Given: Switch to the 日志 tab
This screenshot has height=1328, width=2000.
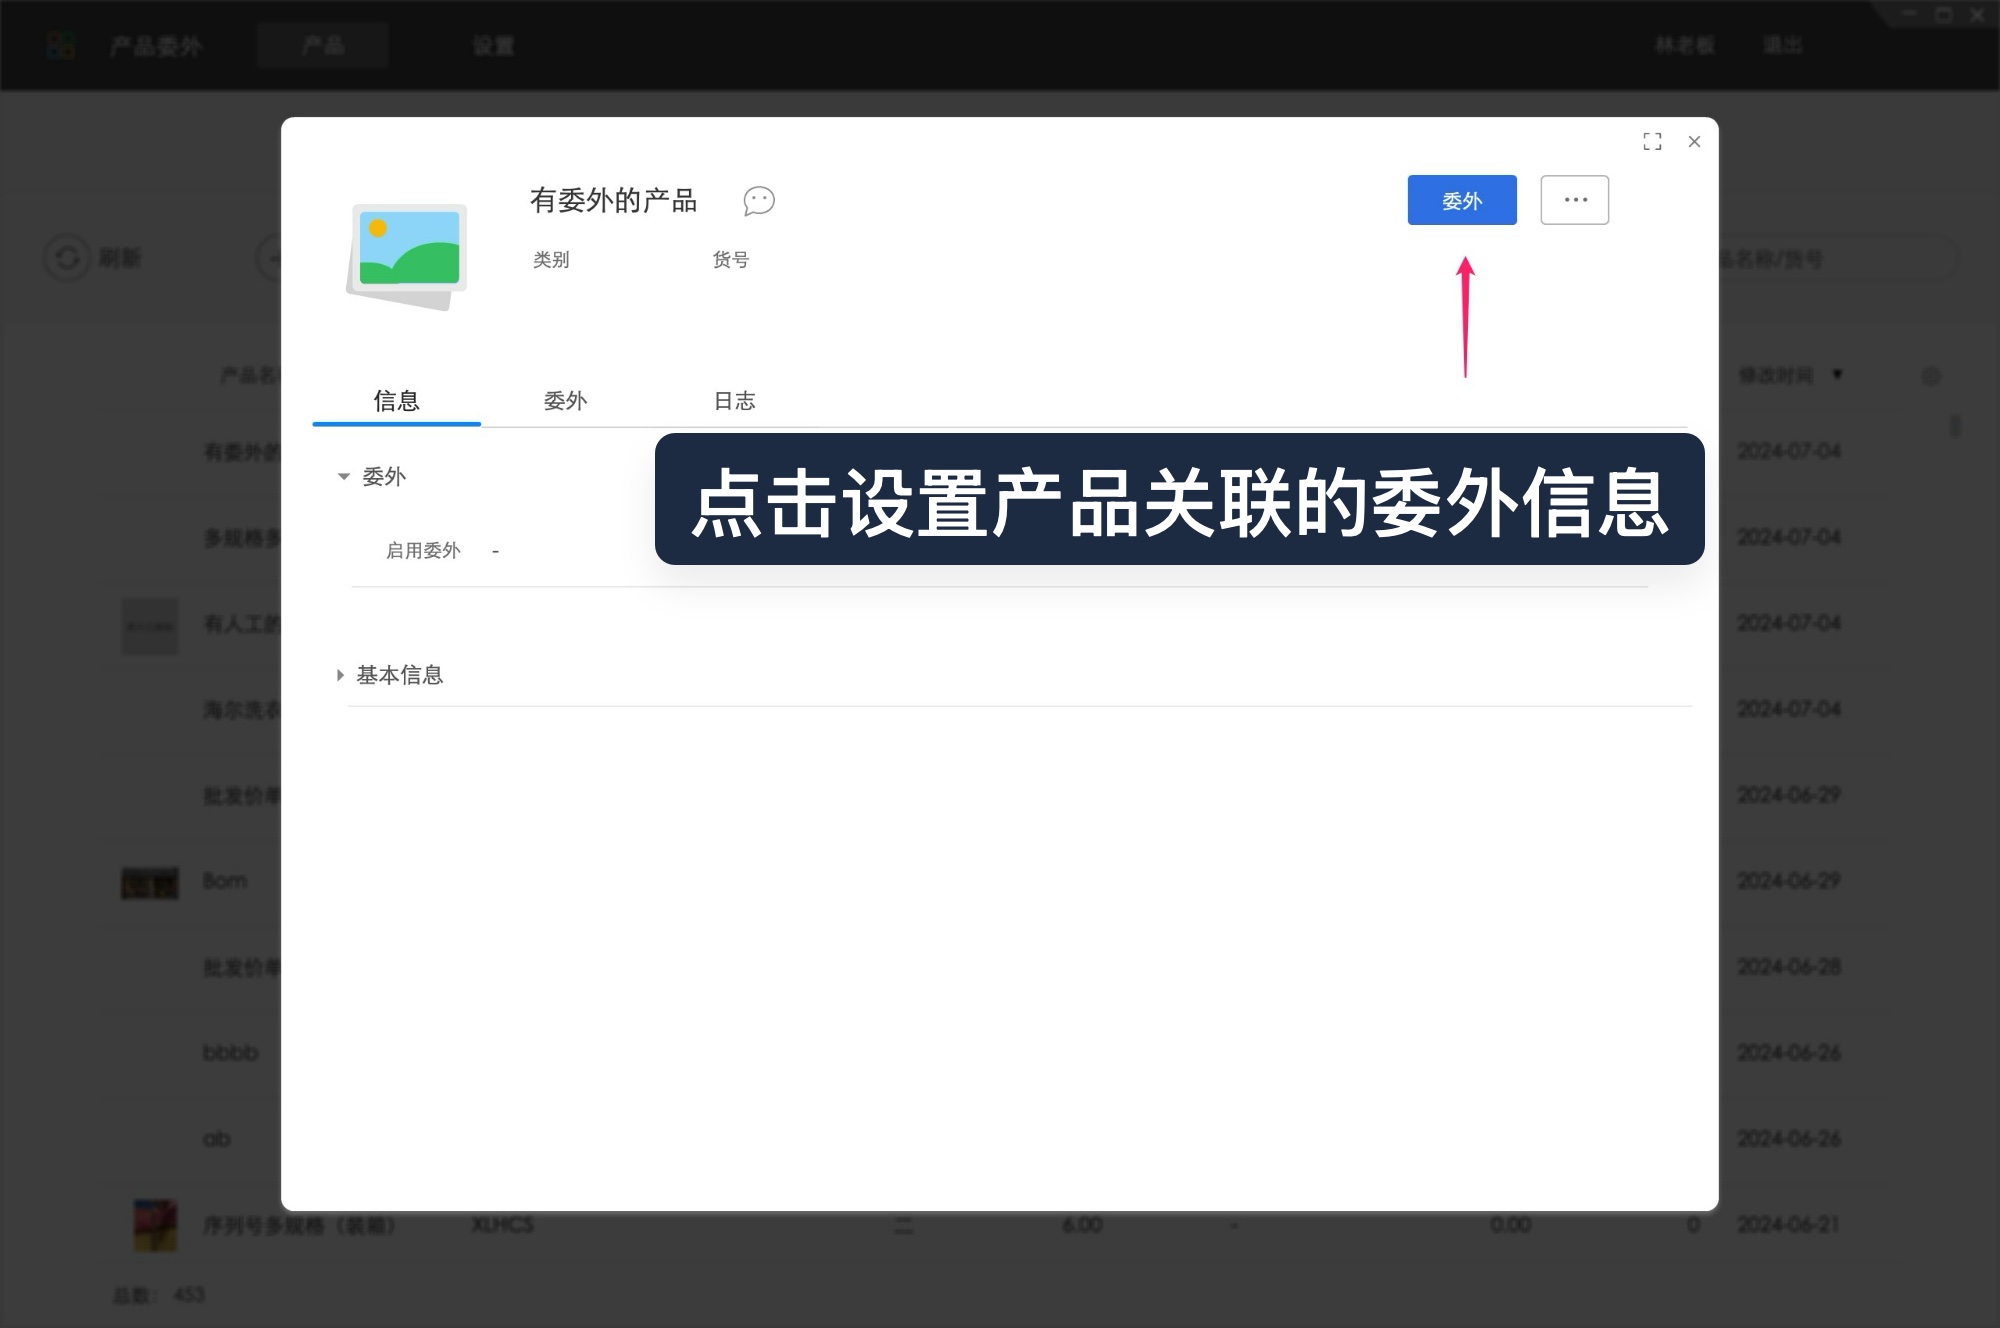Looking at the screenshot, I should [735, 401].
